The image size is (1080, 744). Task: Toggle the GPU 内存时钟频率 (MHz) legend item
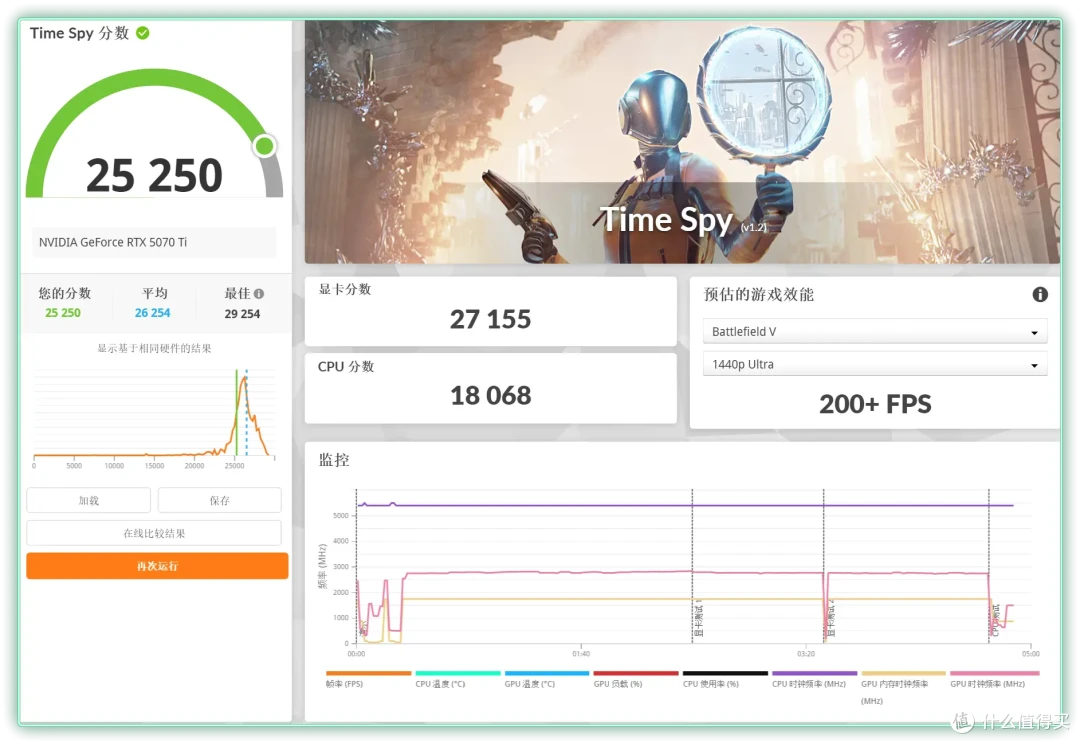[x=904, y=687]
